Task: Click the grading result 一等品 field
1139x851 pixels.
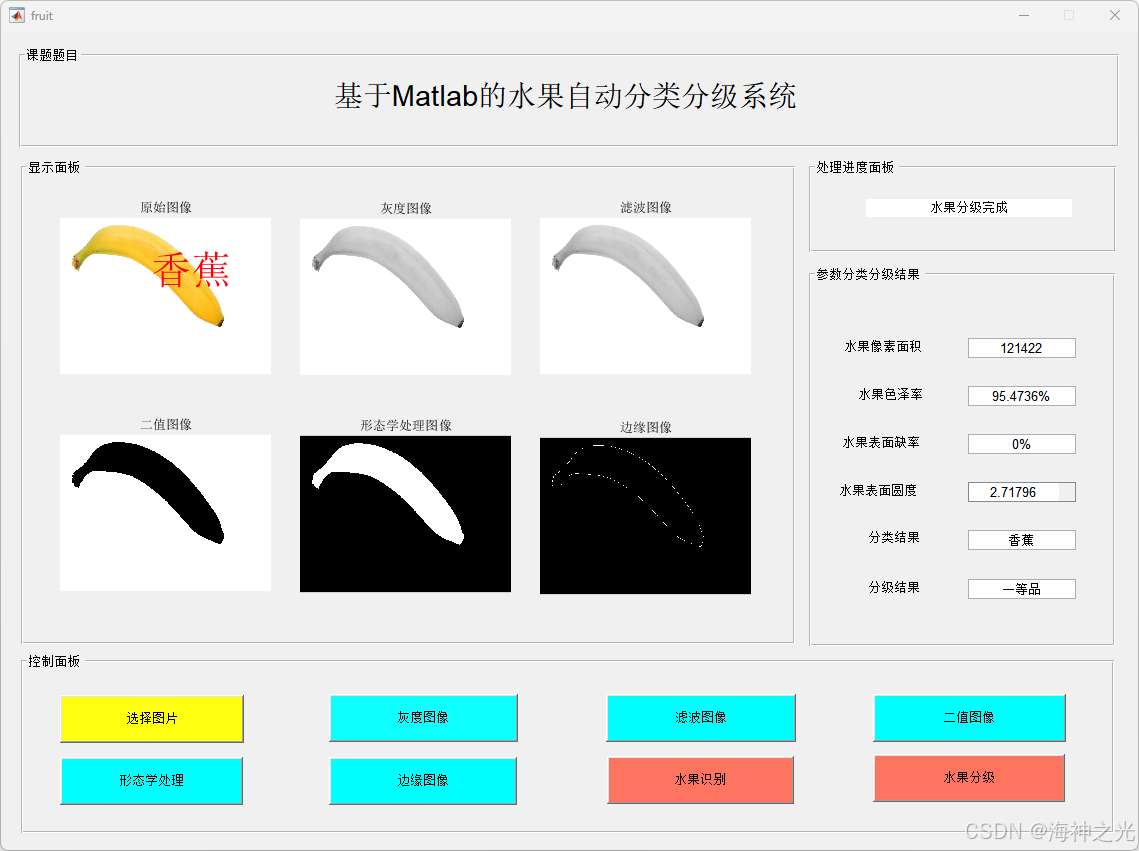Action: pos(1021,588)
